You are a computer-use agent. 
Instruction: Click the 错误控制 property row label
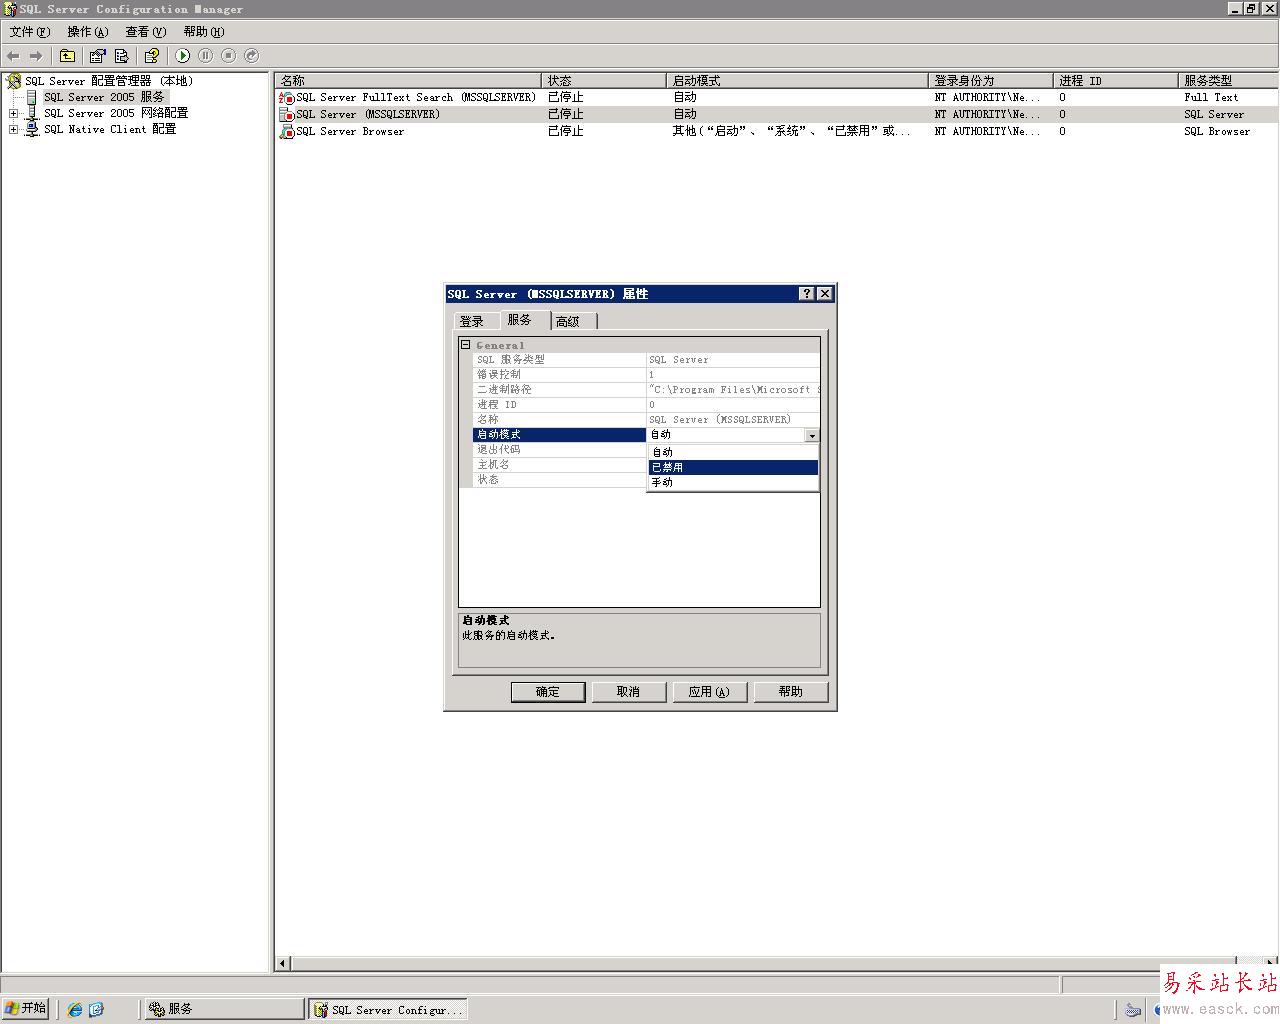[559, 375]
